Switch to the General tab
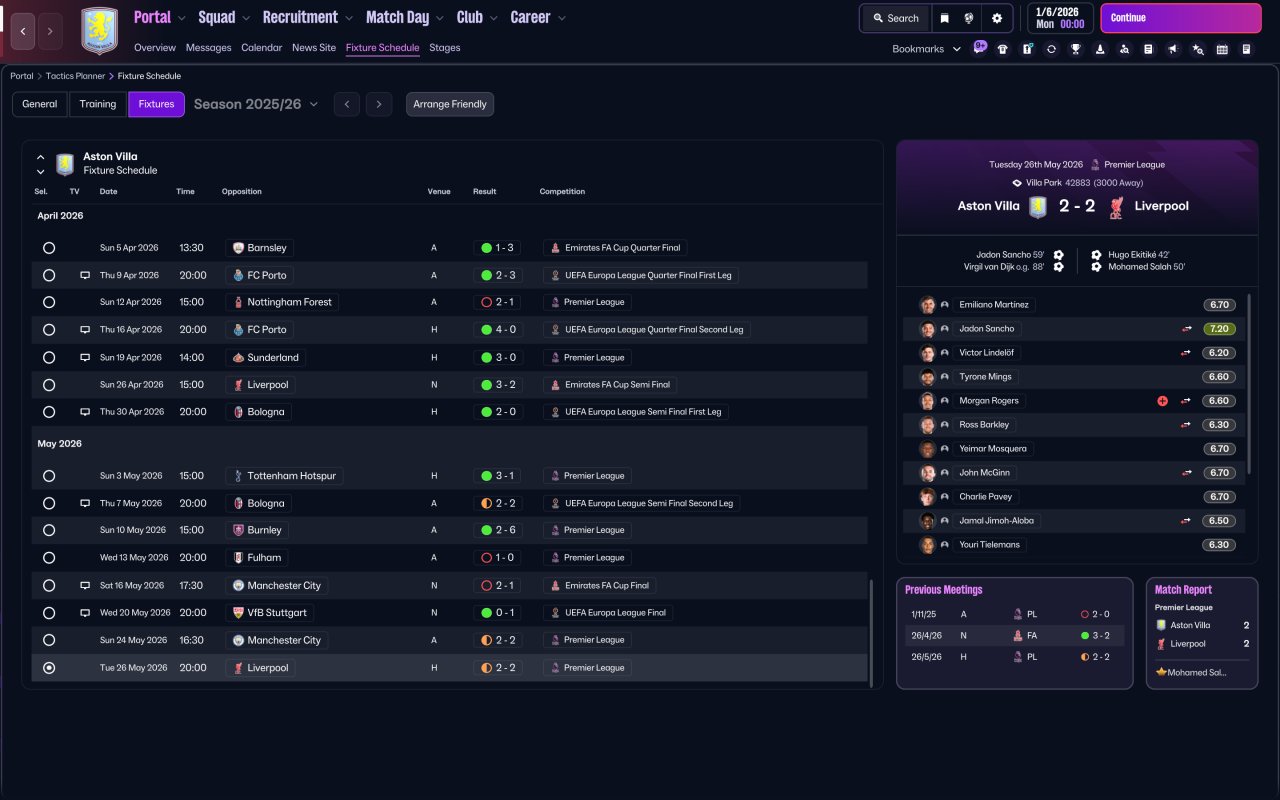This screenshot has width=1280, height=800. coord(40,104)
